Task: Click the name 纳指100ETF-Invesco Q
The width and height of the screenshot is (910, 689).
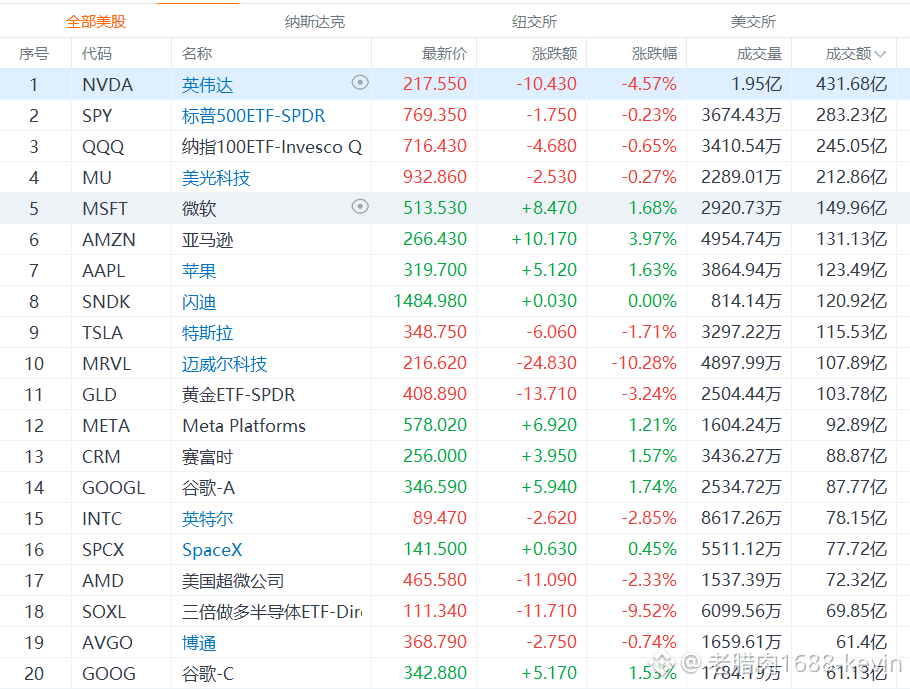Action: click(272, 147)
